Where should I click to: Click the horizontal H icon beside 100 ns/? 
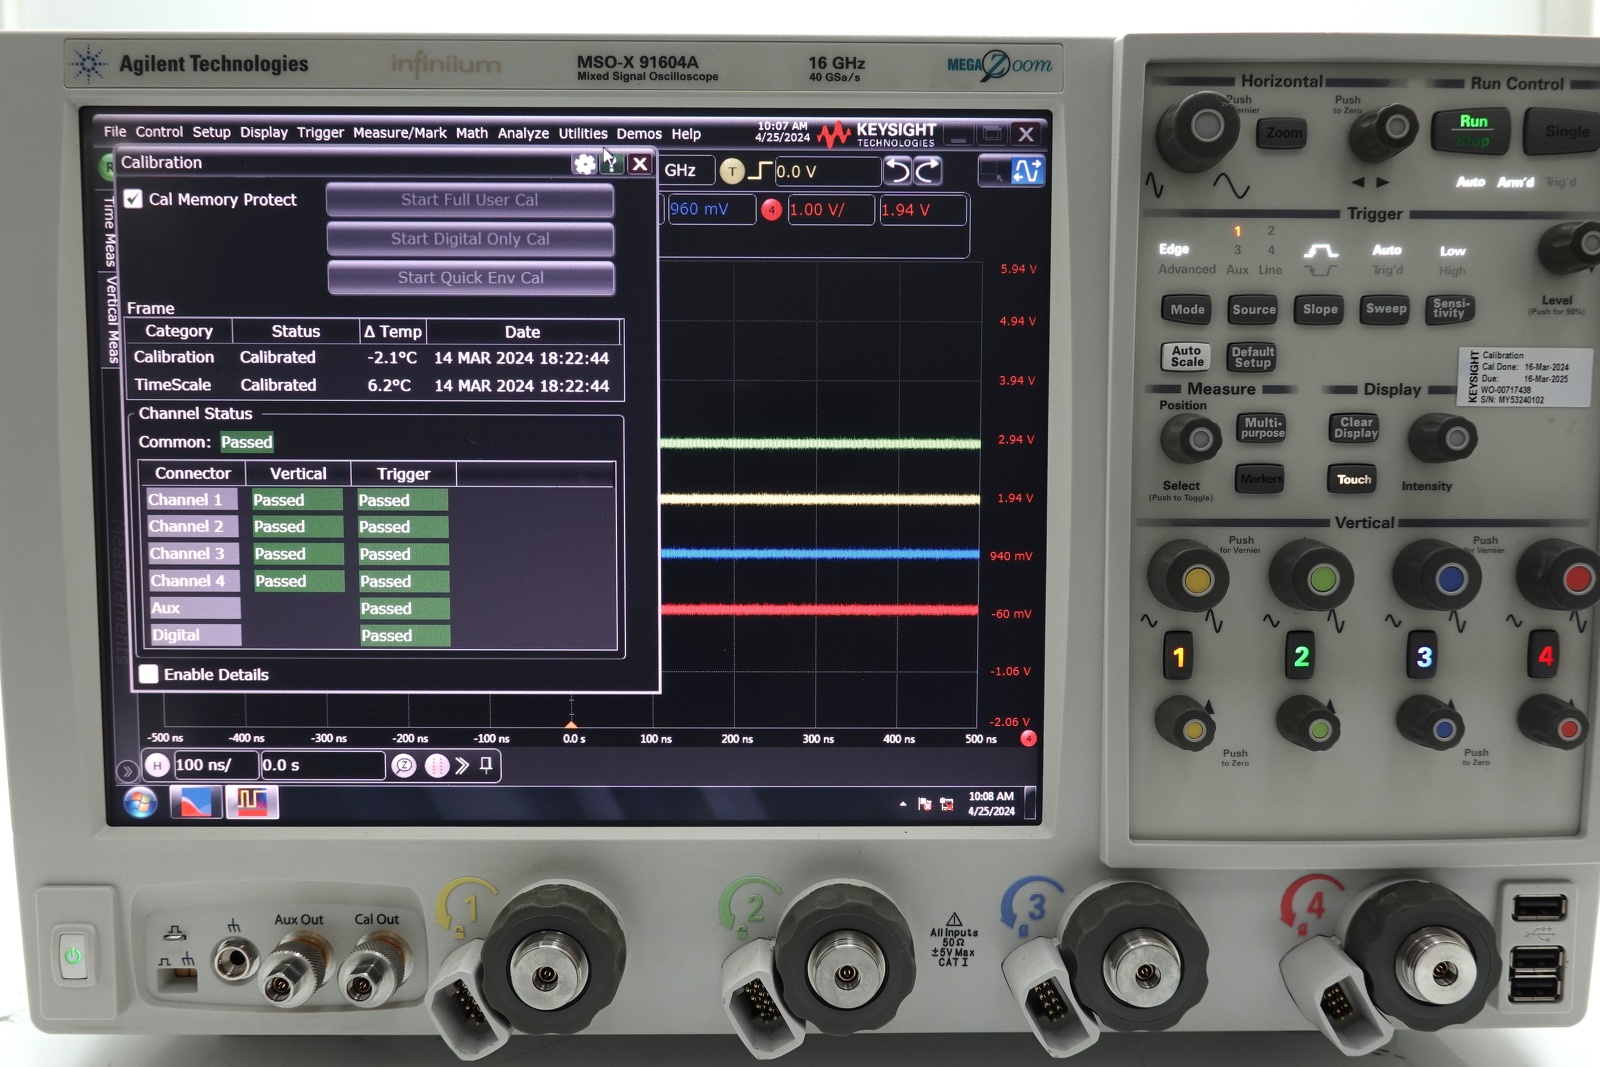click(157, 765)
